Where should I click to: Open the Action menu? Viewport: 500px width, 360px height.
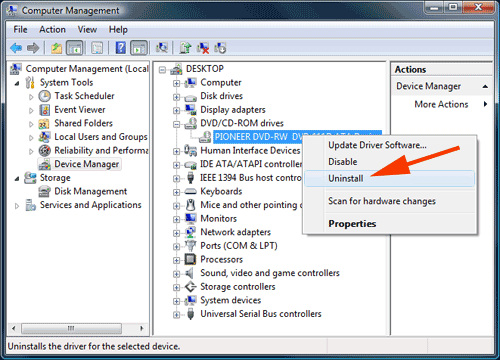[52, 30]
